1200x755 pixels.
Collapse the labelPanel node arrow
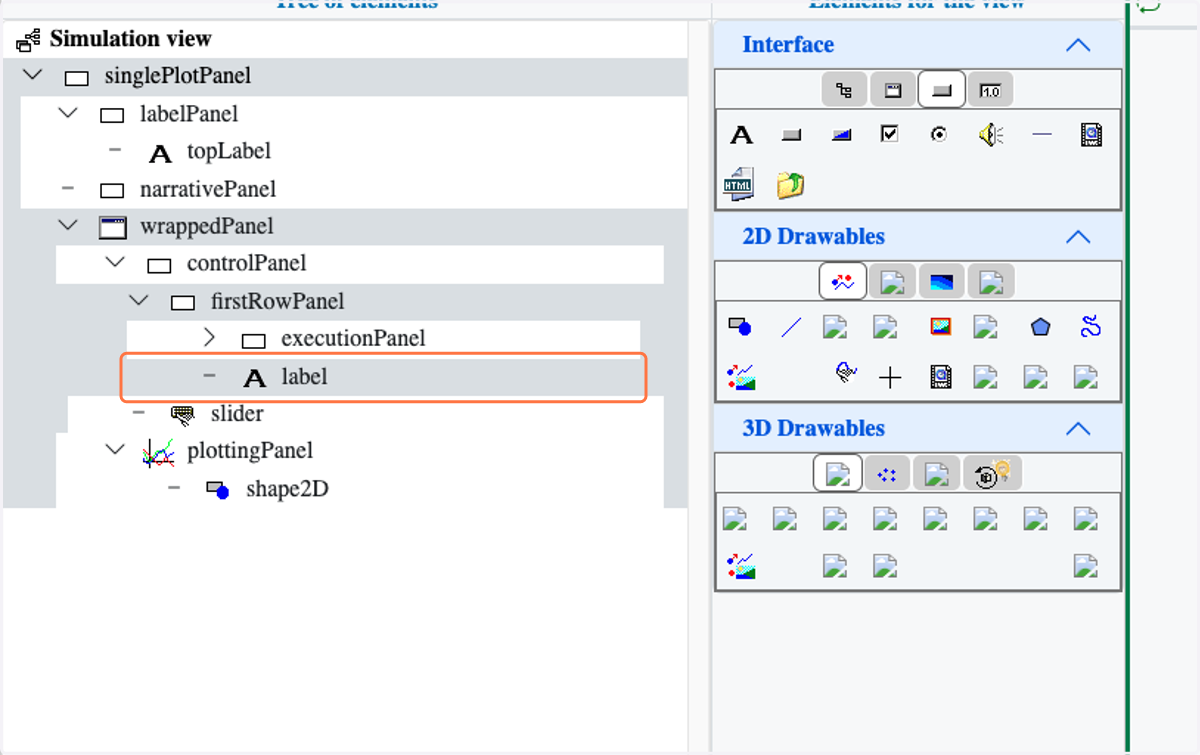pyautogui.click(x=68, y=113)
